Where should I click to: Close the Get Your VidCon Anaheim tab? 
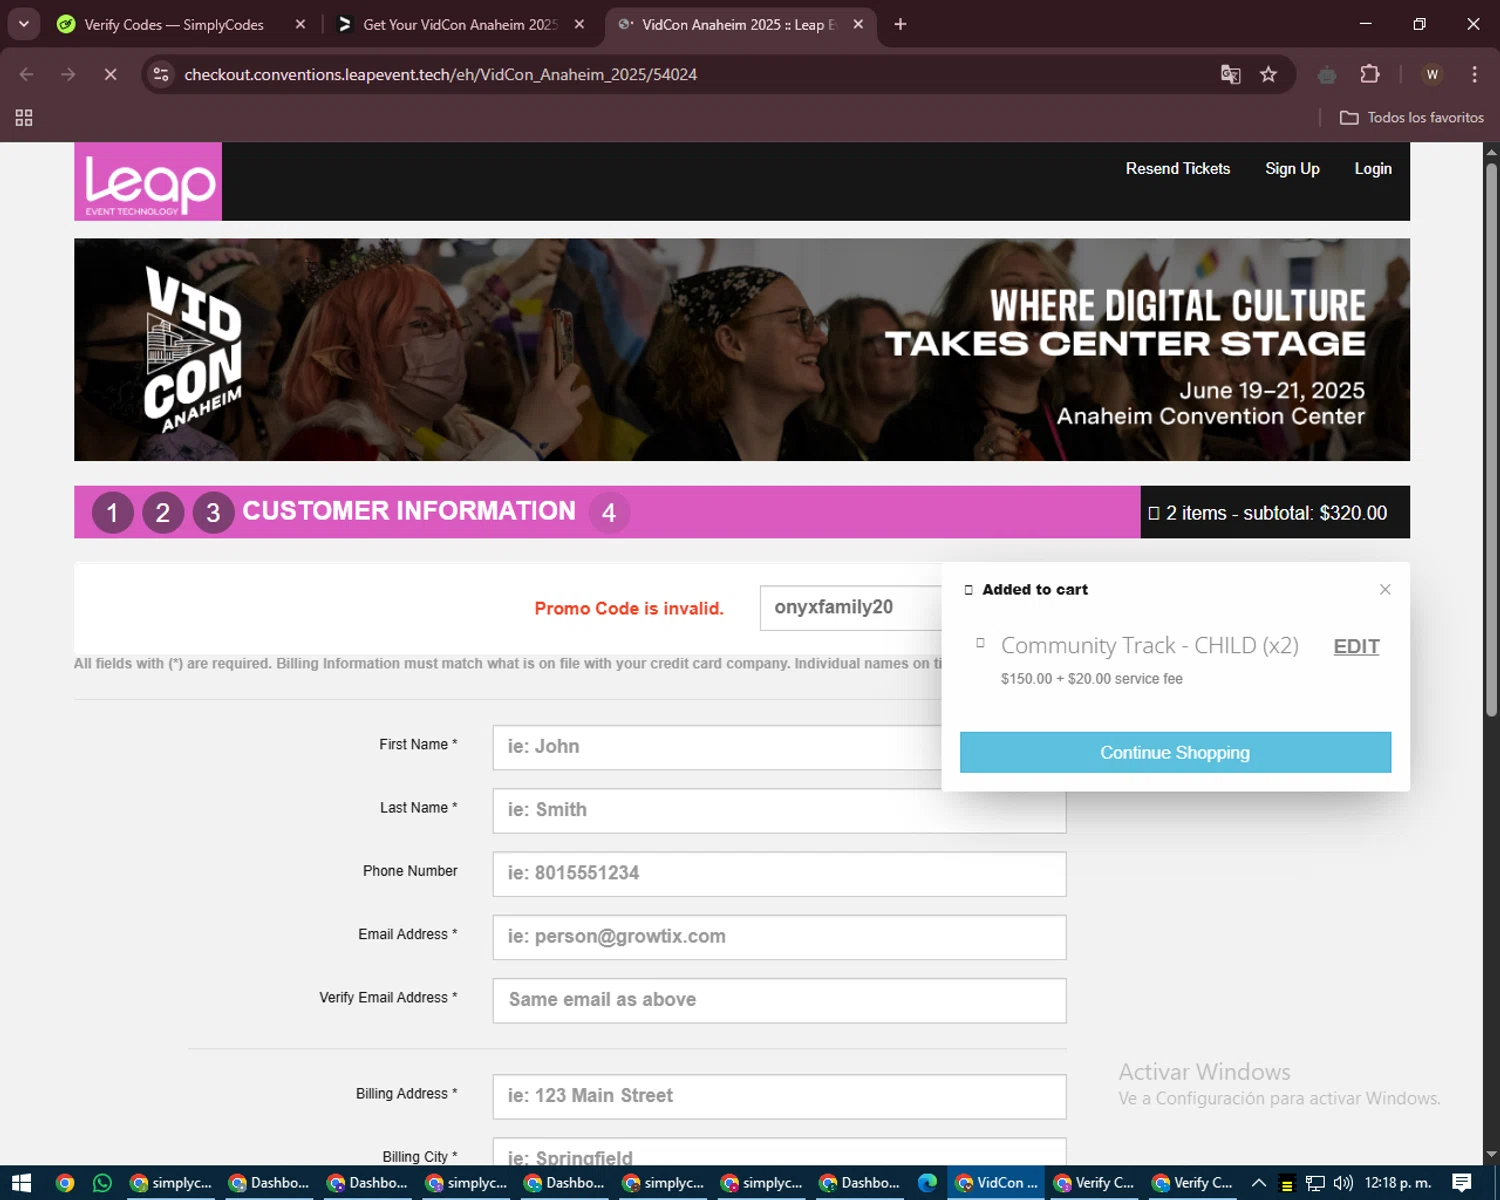point(579,24)
